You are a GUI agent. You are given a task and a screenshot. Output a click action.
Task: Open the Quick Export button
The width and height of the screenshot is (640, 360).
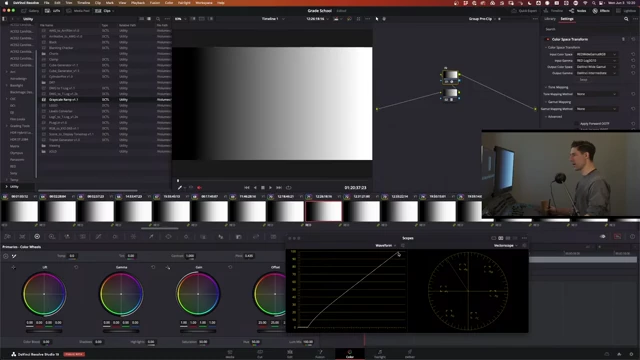pyautogui.click(x=524, y=11)
